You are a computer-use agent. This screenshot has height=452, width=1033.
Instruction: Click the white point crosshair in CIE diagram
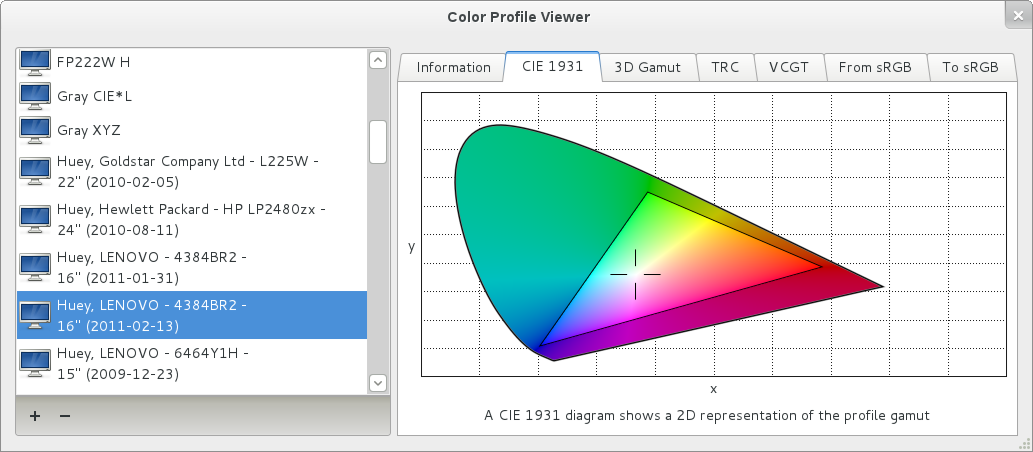point(636,274)
